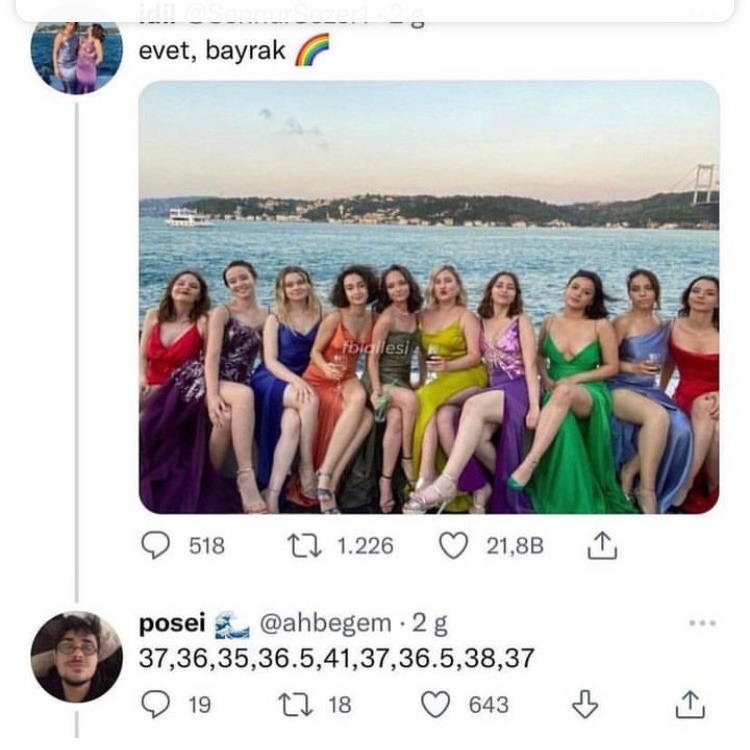The image size is (750, 750).
Task: View the 1.226 retweets count
Action: coord(364,546)
